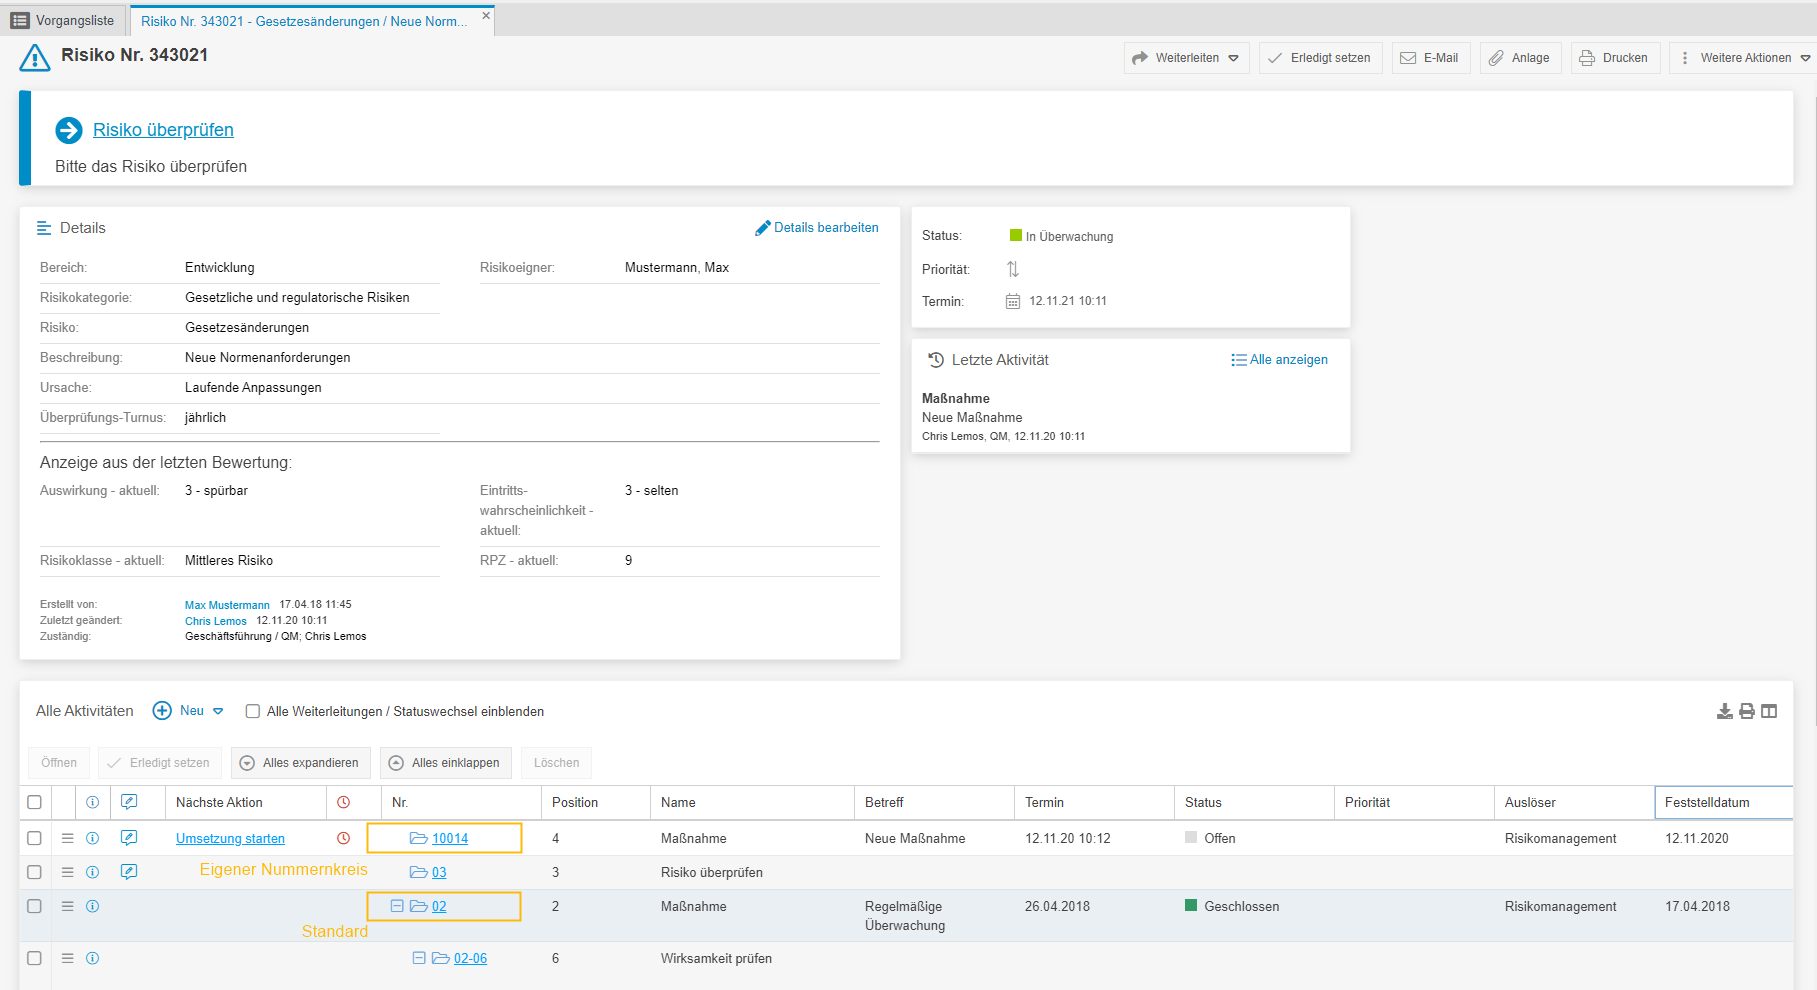Screen dimensions: 1817x990
Task: Sort by the Feststelldatum column header
Action: (x=1706, y=802)
